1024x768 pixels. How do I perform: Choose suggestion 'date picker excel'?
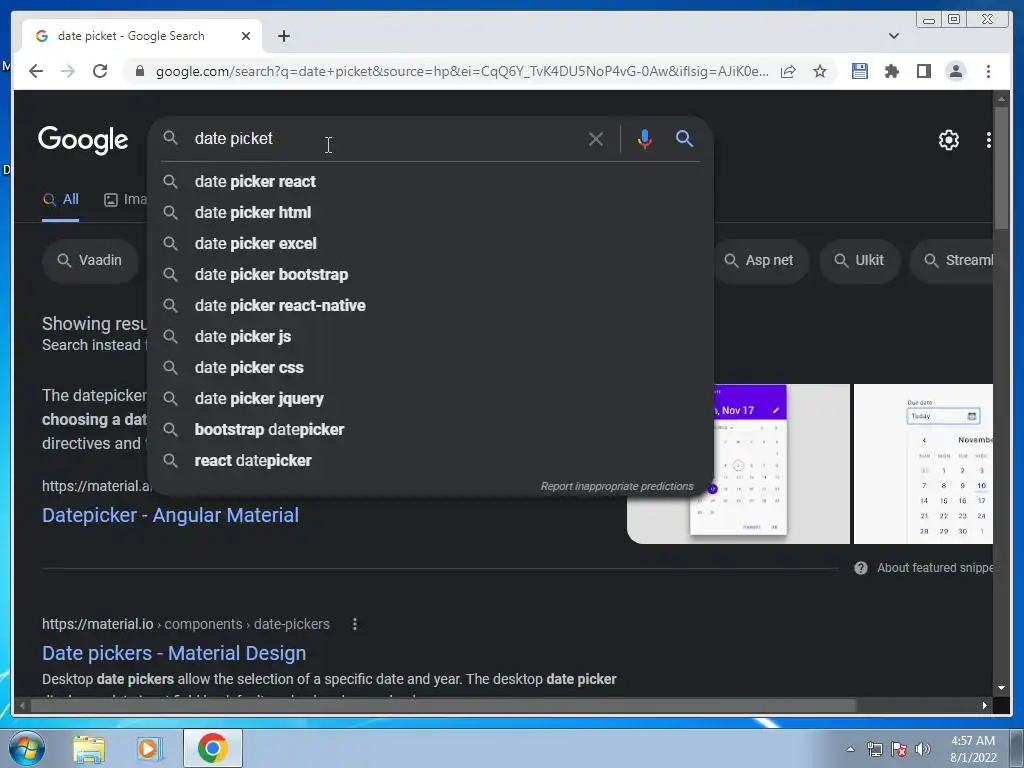point(431,244)
